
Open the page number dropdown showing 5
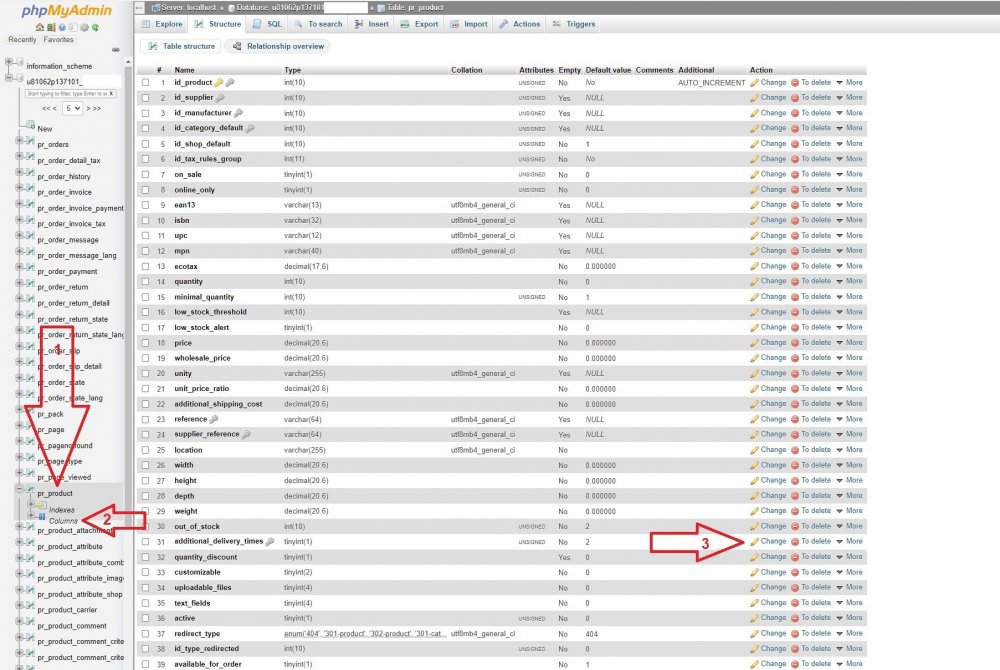click(73, 108)
